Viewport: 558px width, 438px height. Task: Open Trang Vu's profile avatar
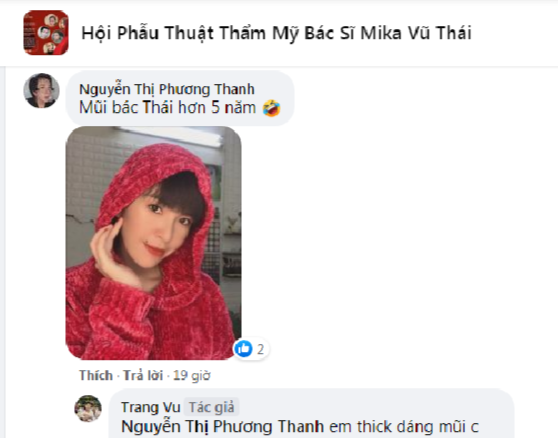88,408
